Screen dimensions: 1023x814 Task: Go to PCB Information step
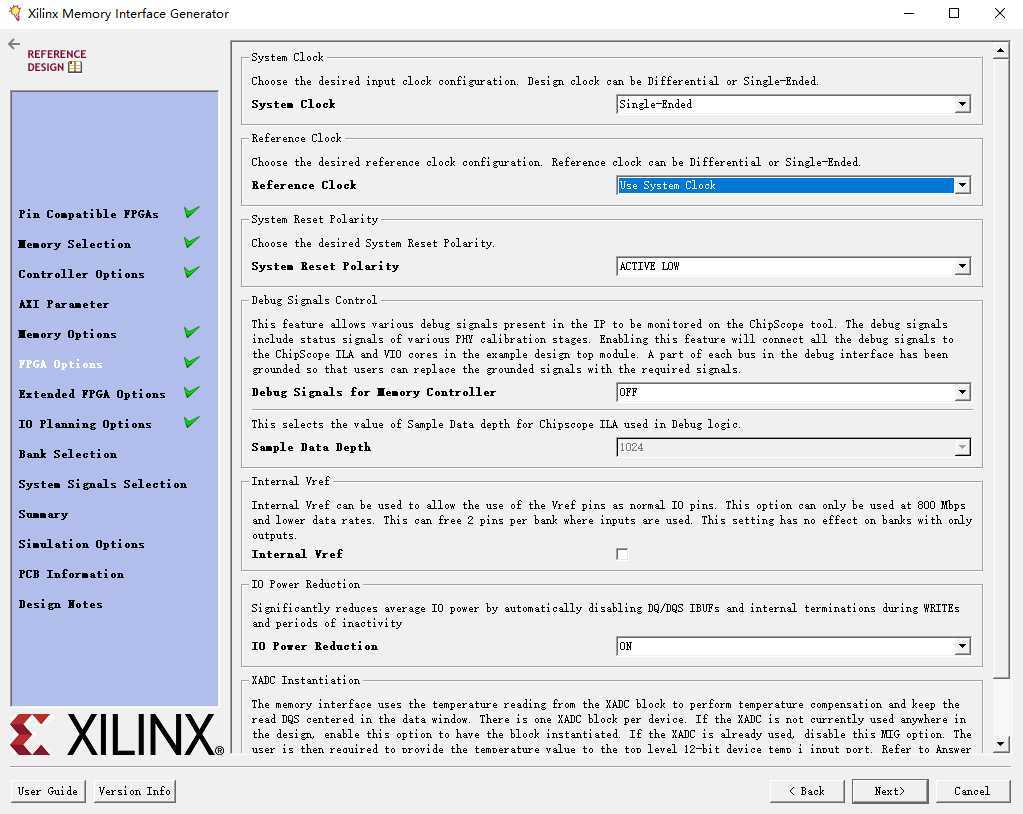[x=70, y=574]
